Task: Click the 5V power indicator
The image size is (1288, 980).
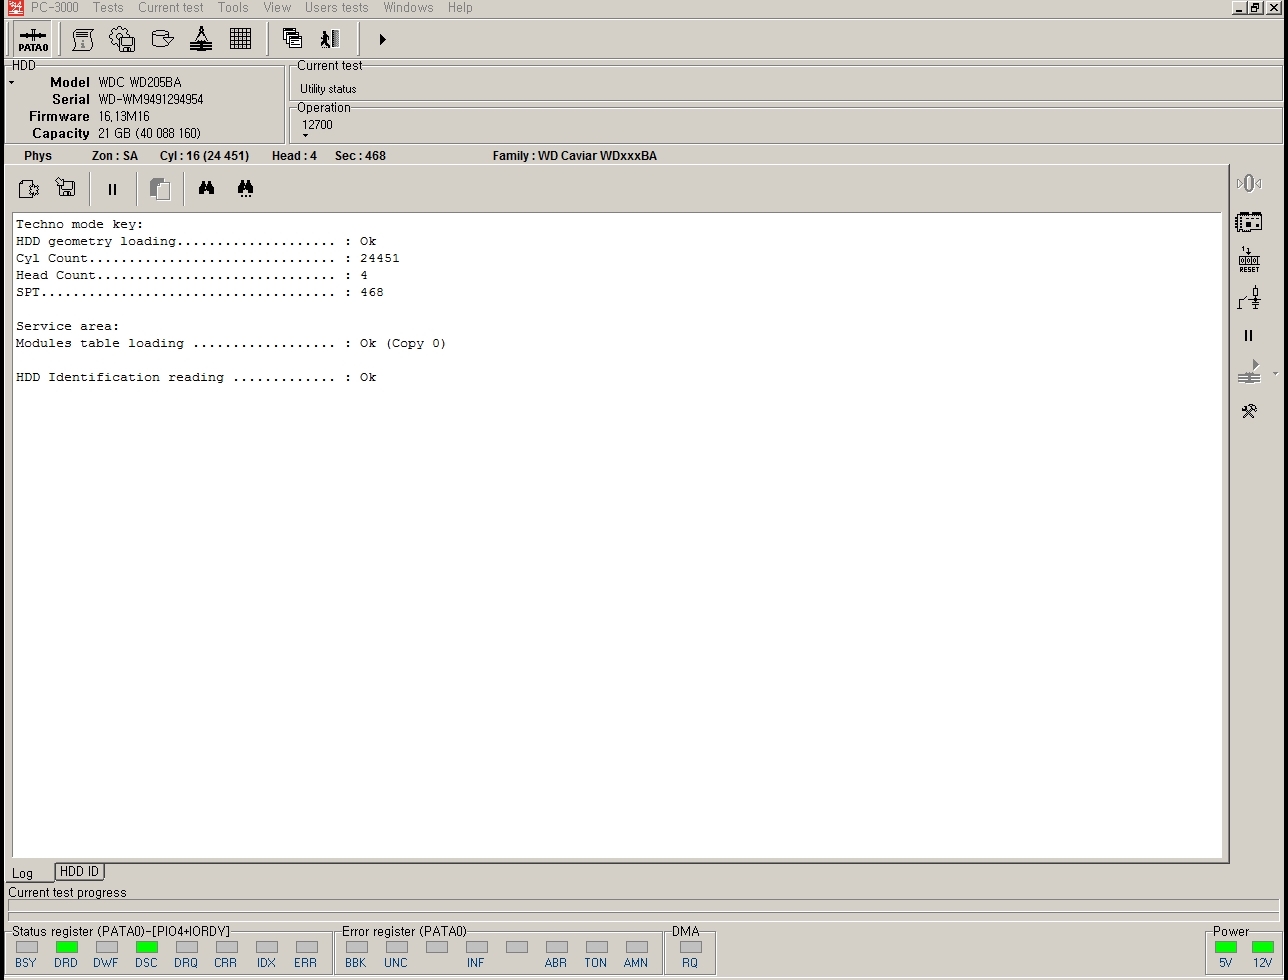Action: pos(1225,947)
